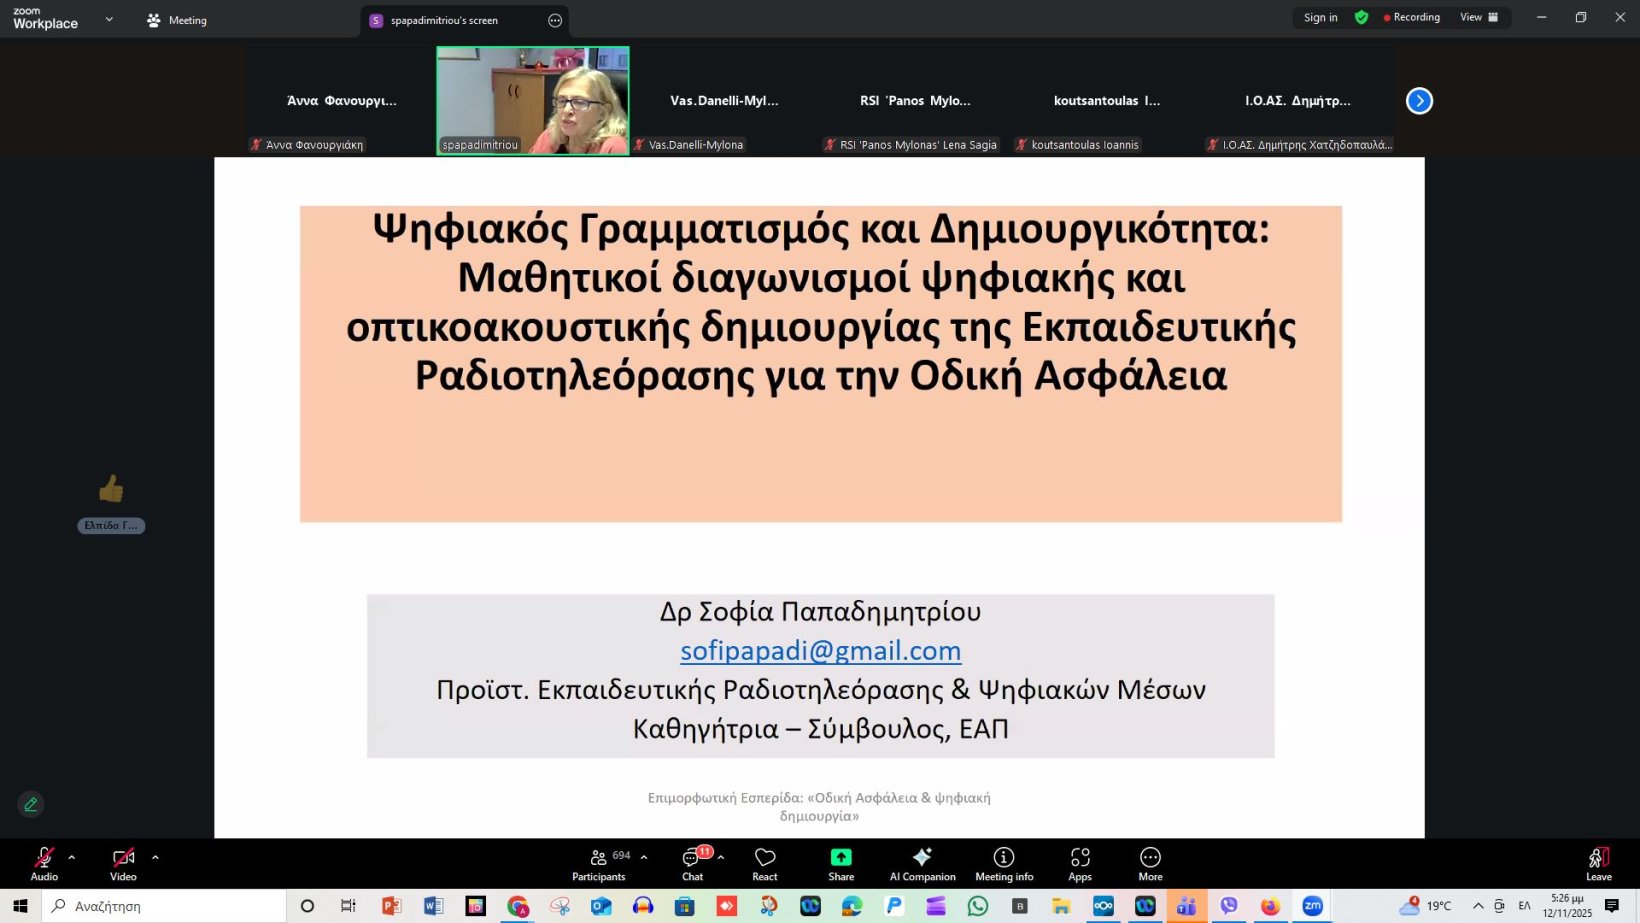
Task: Switch to the Meeting tab
Action: [177, 20]
